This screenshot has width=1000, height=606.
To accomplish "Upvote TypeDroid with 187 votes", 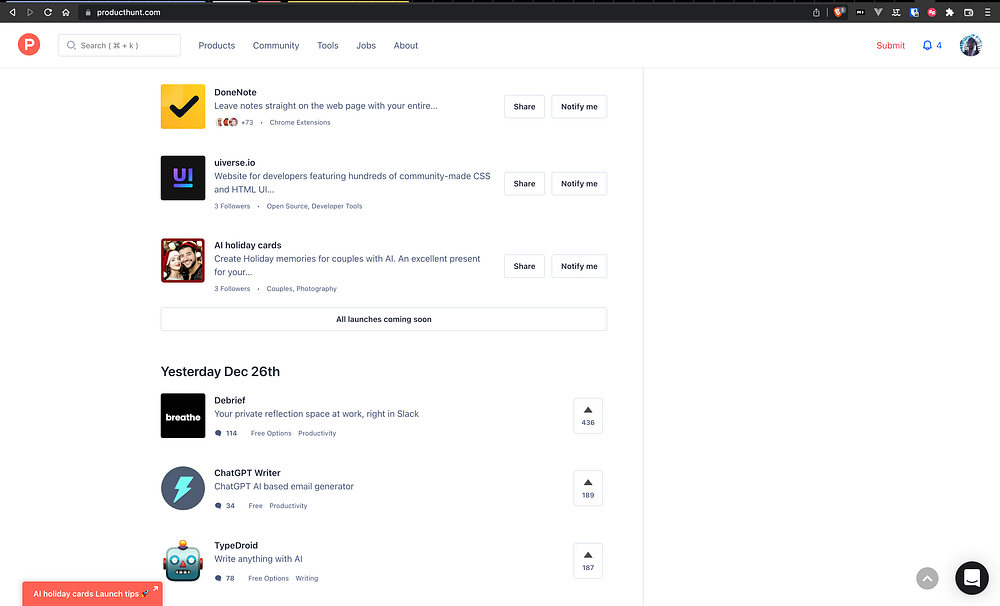I will click(588, 561).
